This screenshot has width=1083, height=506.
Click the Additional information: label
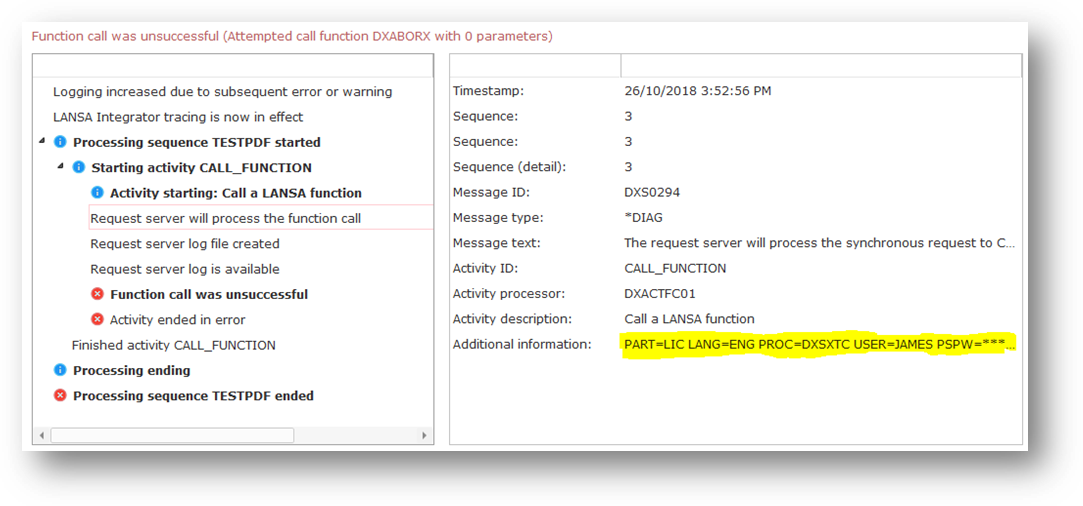(522, 344)
